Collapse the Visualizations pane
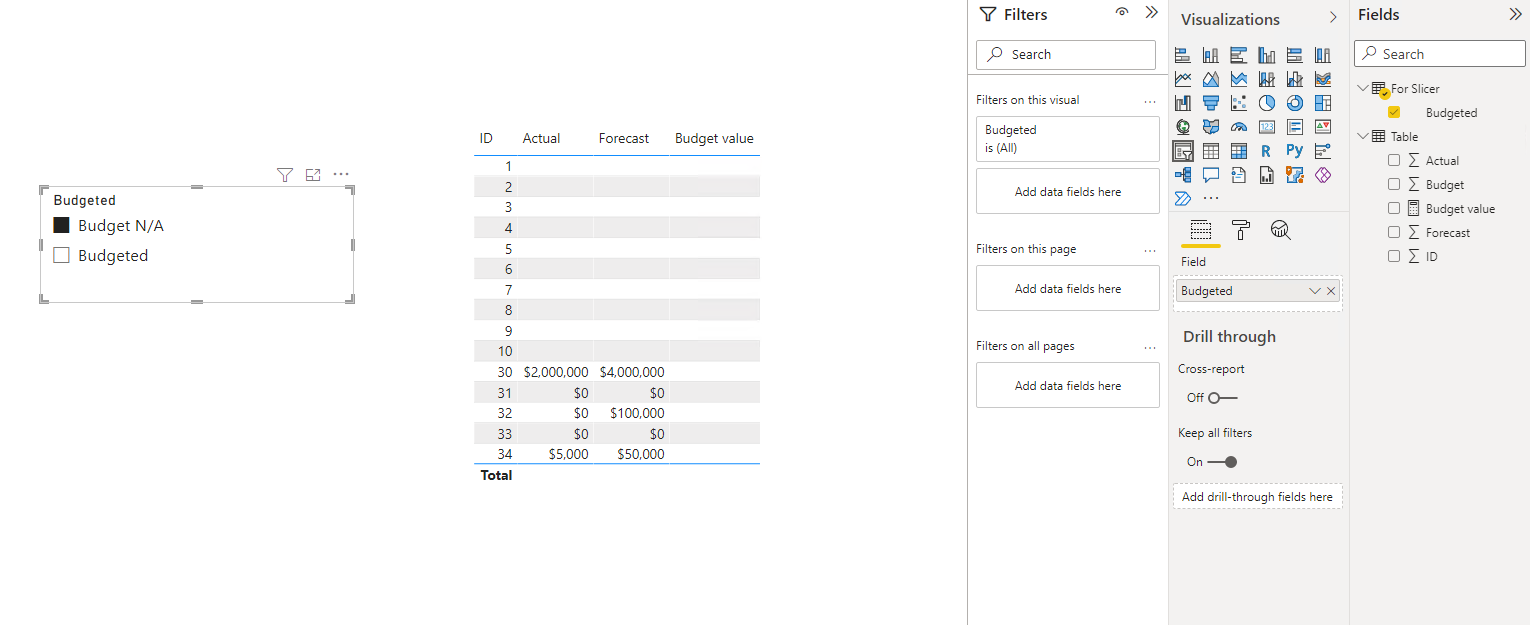1530x625 pixels. [x=1333, y=18]
